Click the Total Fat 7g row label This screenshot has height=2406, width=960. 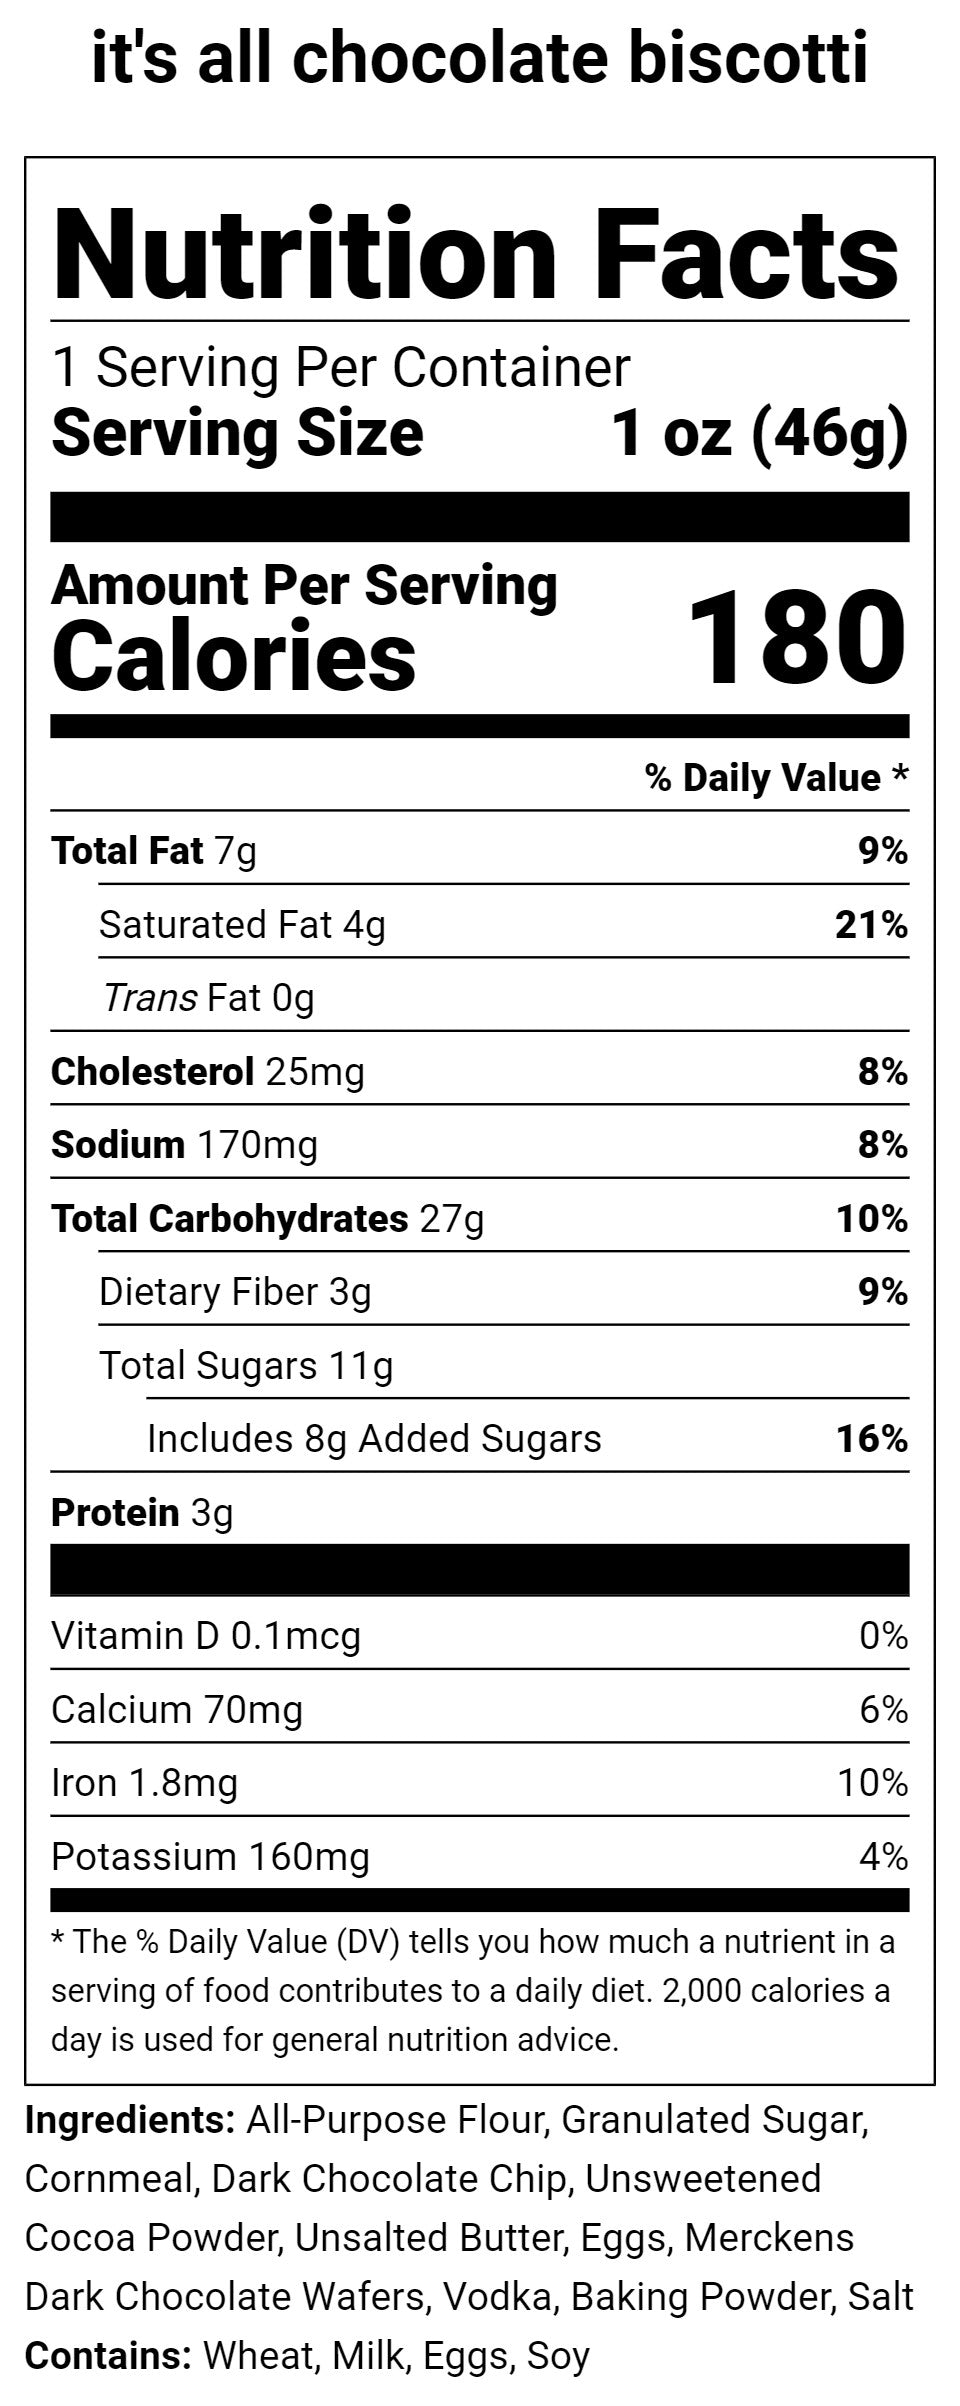click(154, 851)
